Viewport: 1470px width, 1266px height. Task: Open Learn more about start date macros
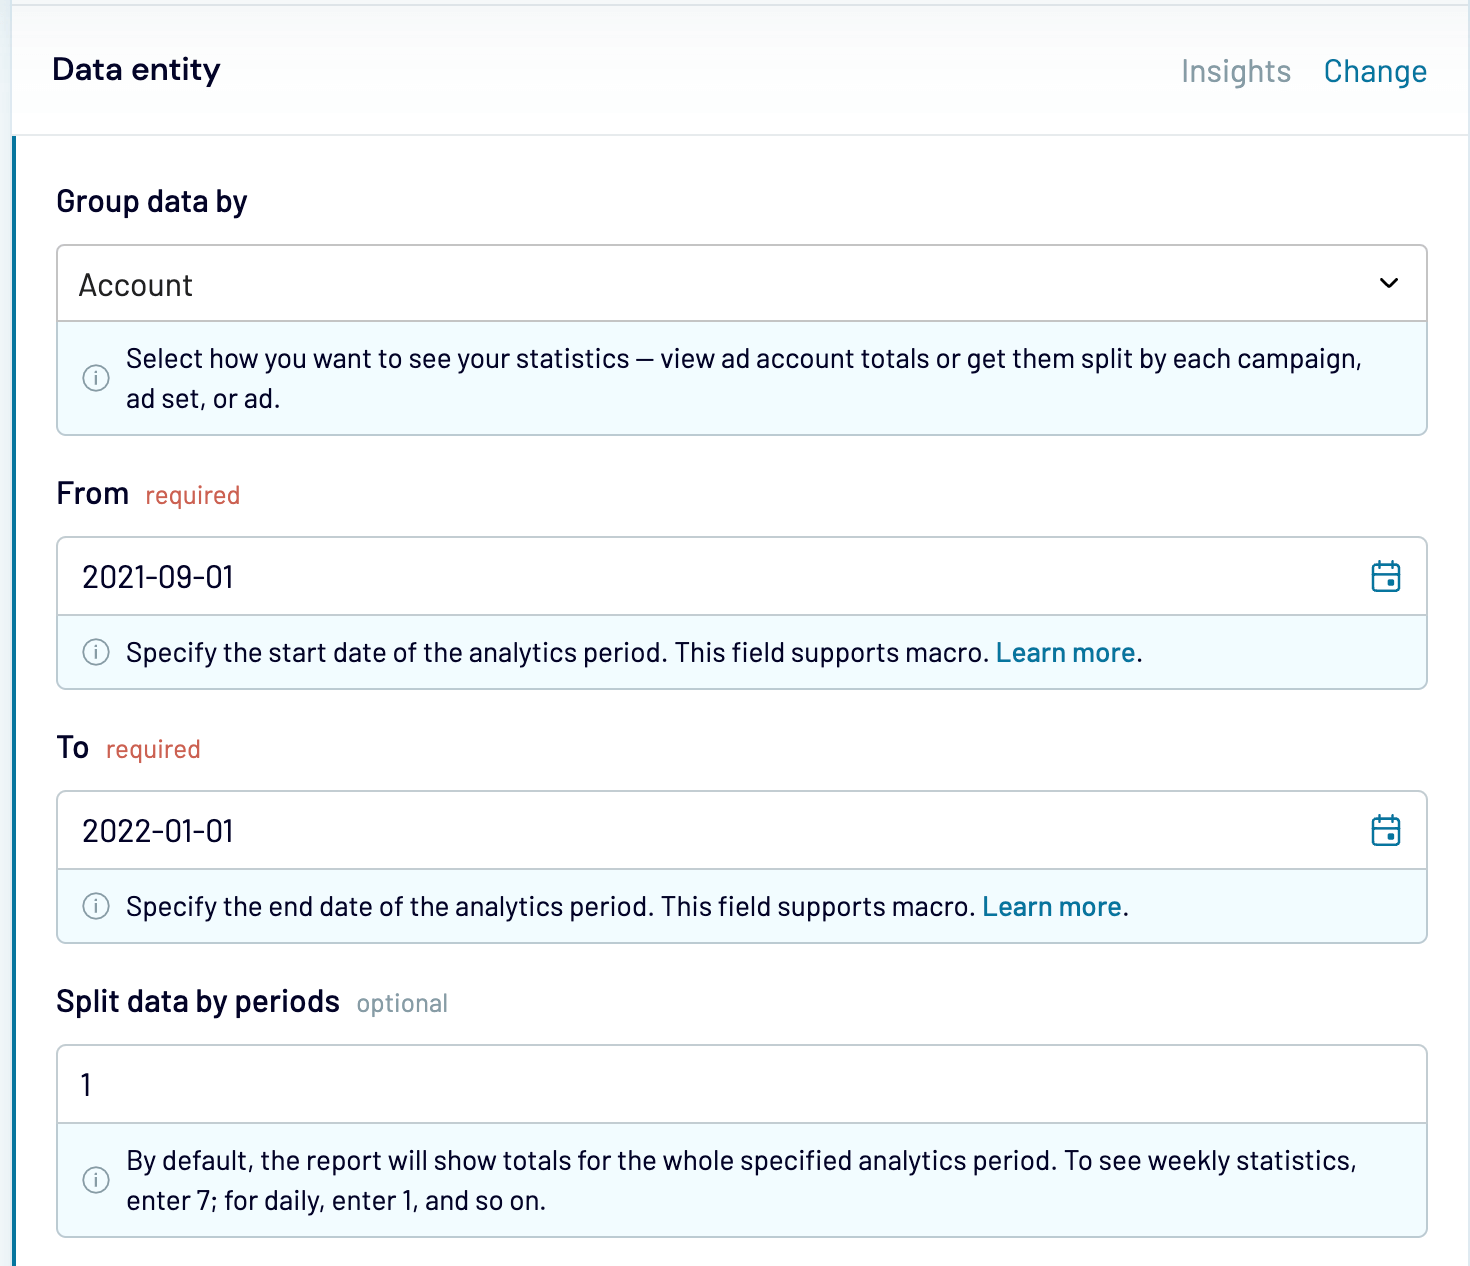(x=1064, y=652)
